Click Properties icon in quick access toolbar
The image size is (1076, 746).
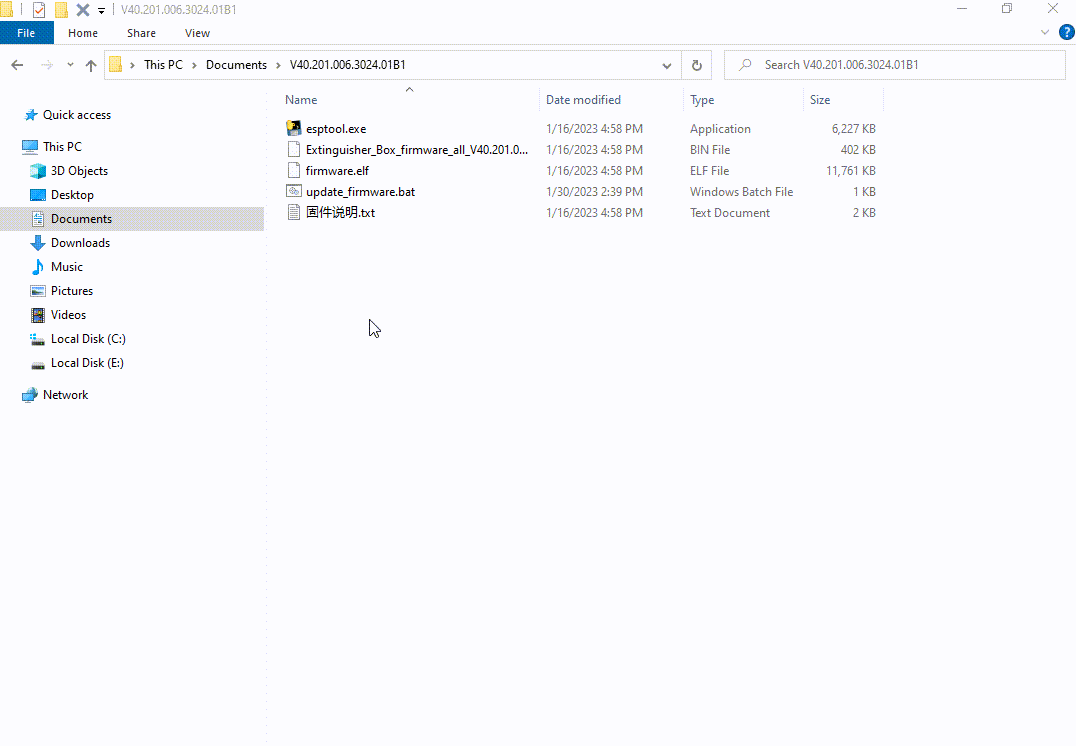[39, 10]
